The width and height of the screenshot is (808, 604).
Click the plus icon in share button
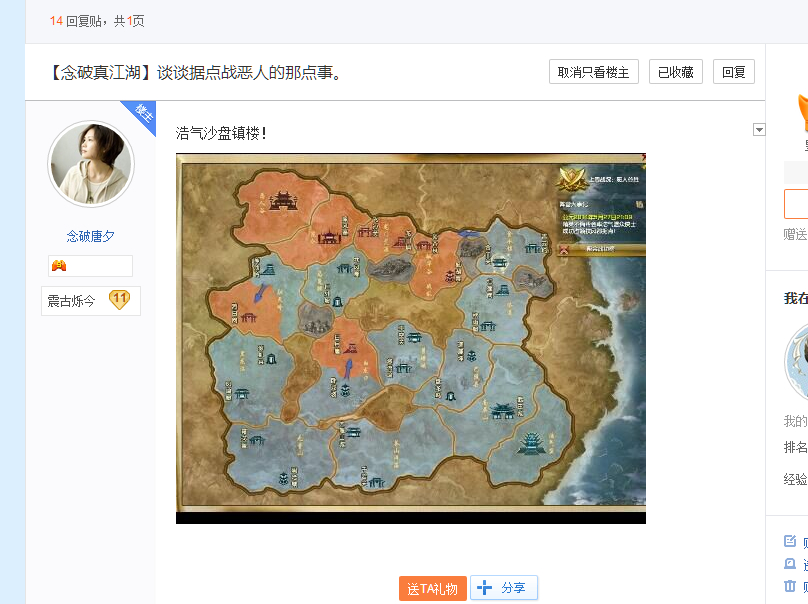484,588
